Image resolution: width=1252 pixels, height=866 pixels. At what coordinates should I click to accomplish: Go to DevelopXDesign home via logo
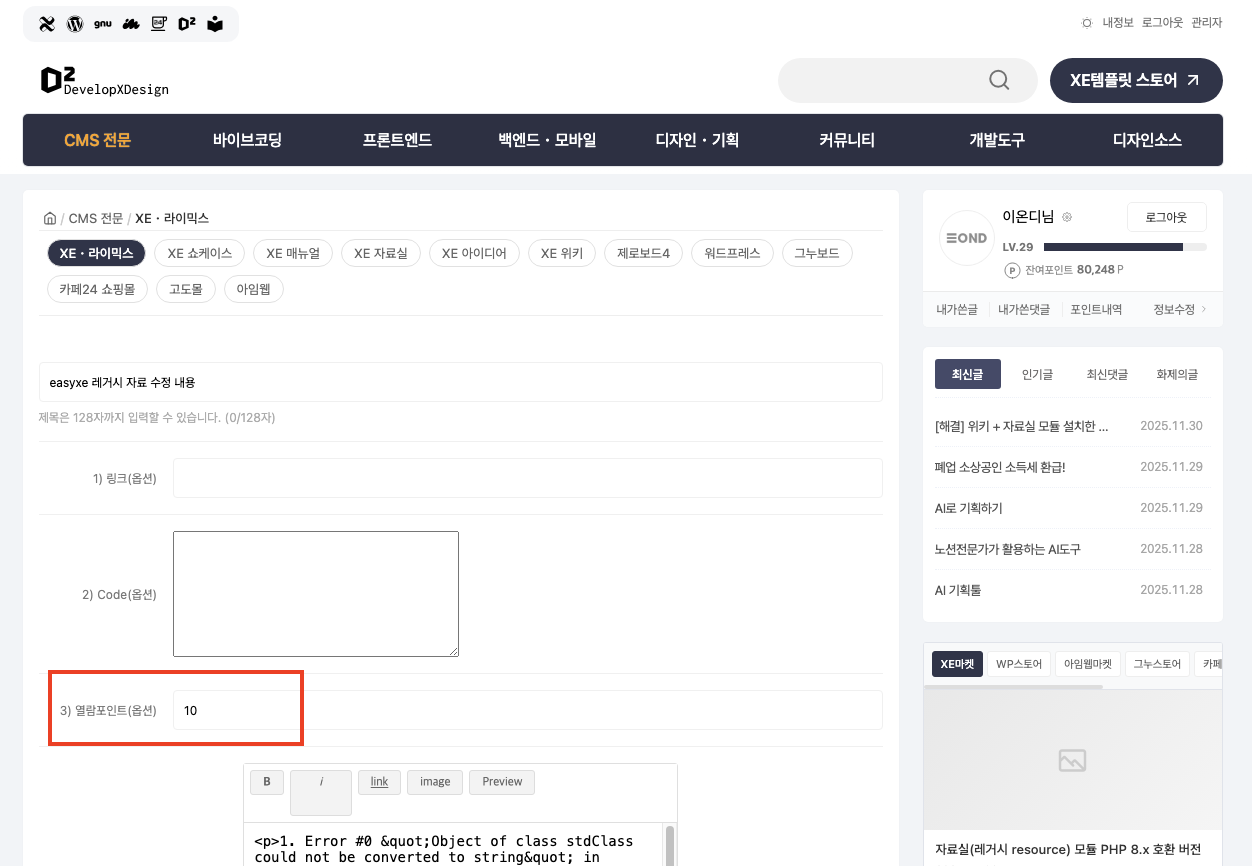coord(104,80)
